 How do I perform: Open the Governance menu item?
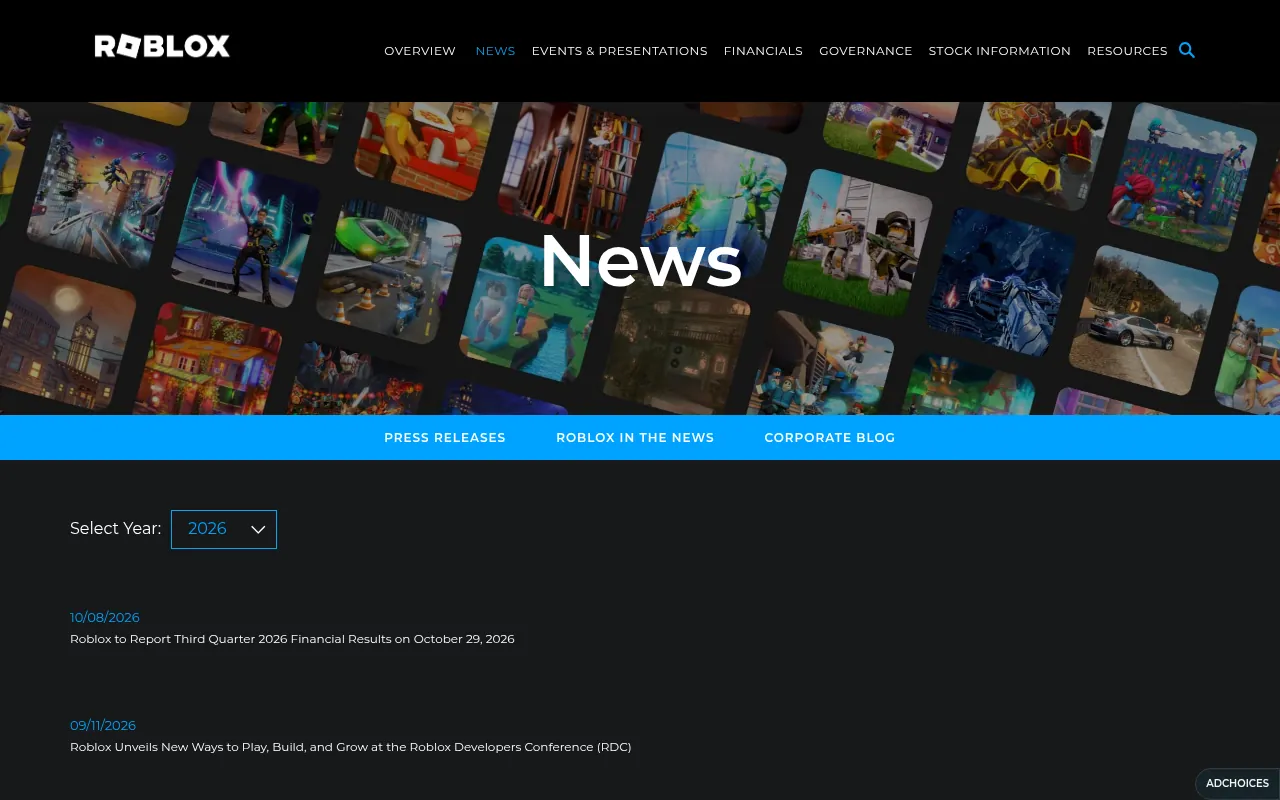[866, 51]
